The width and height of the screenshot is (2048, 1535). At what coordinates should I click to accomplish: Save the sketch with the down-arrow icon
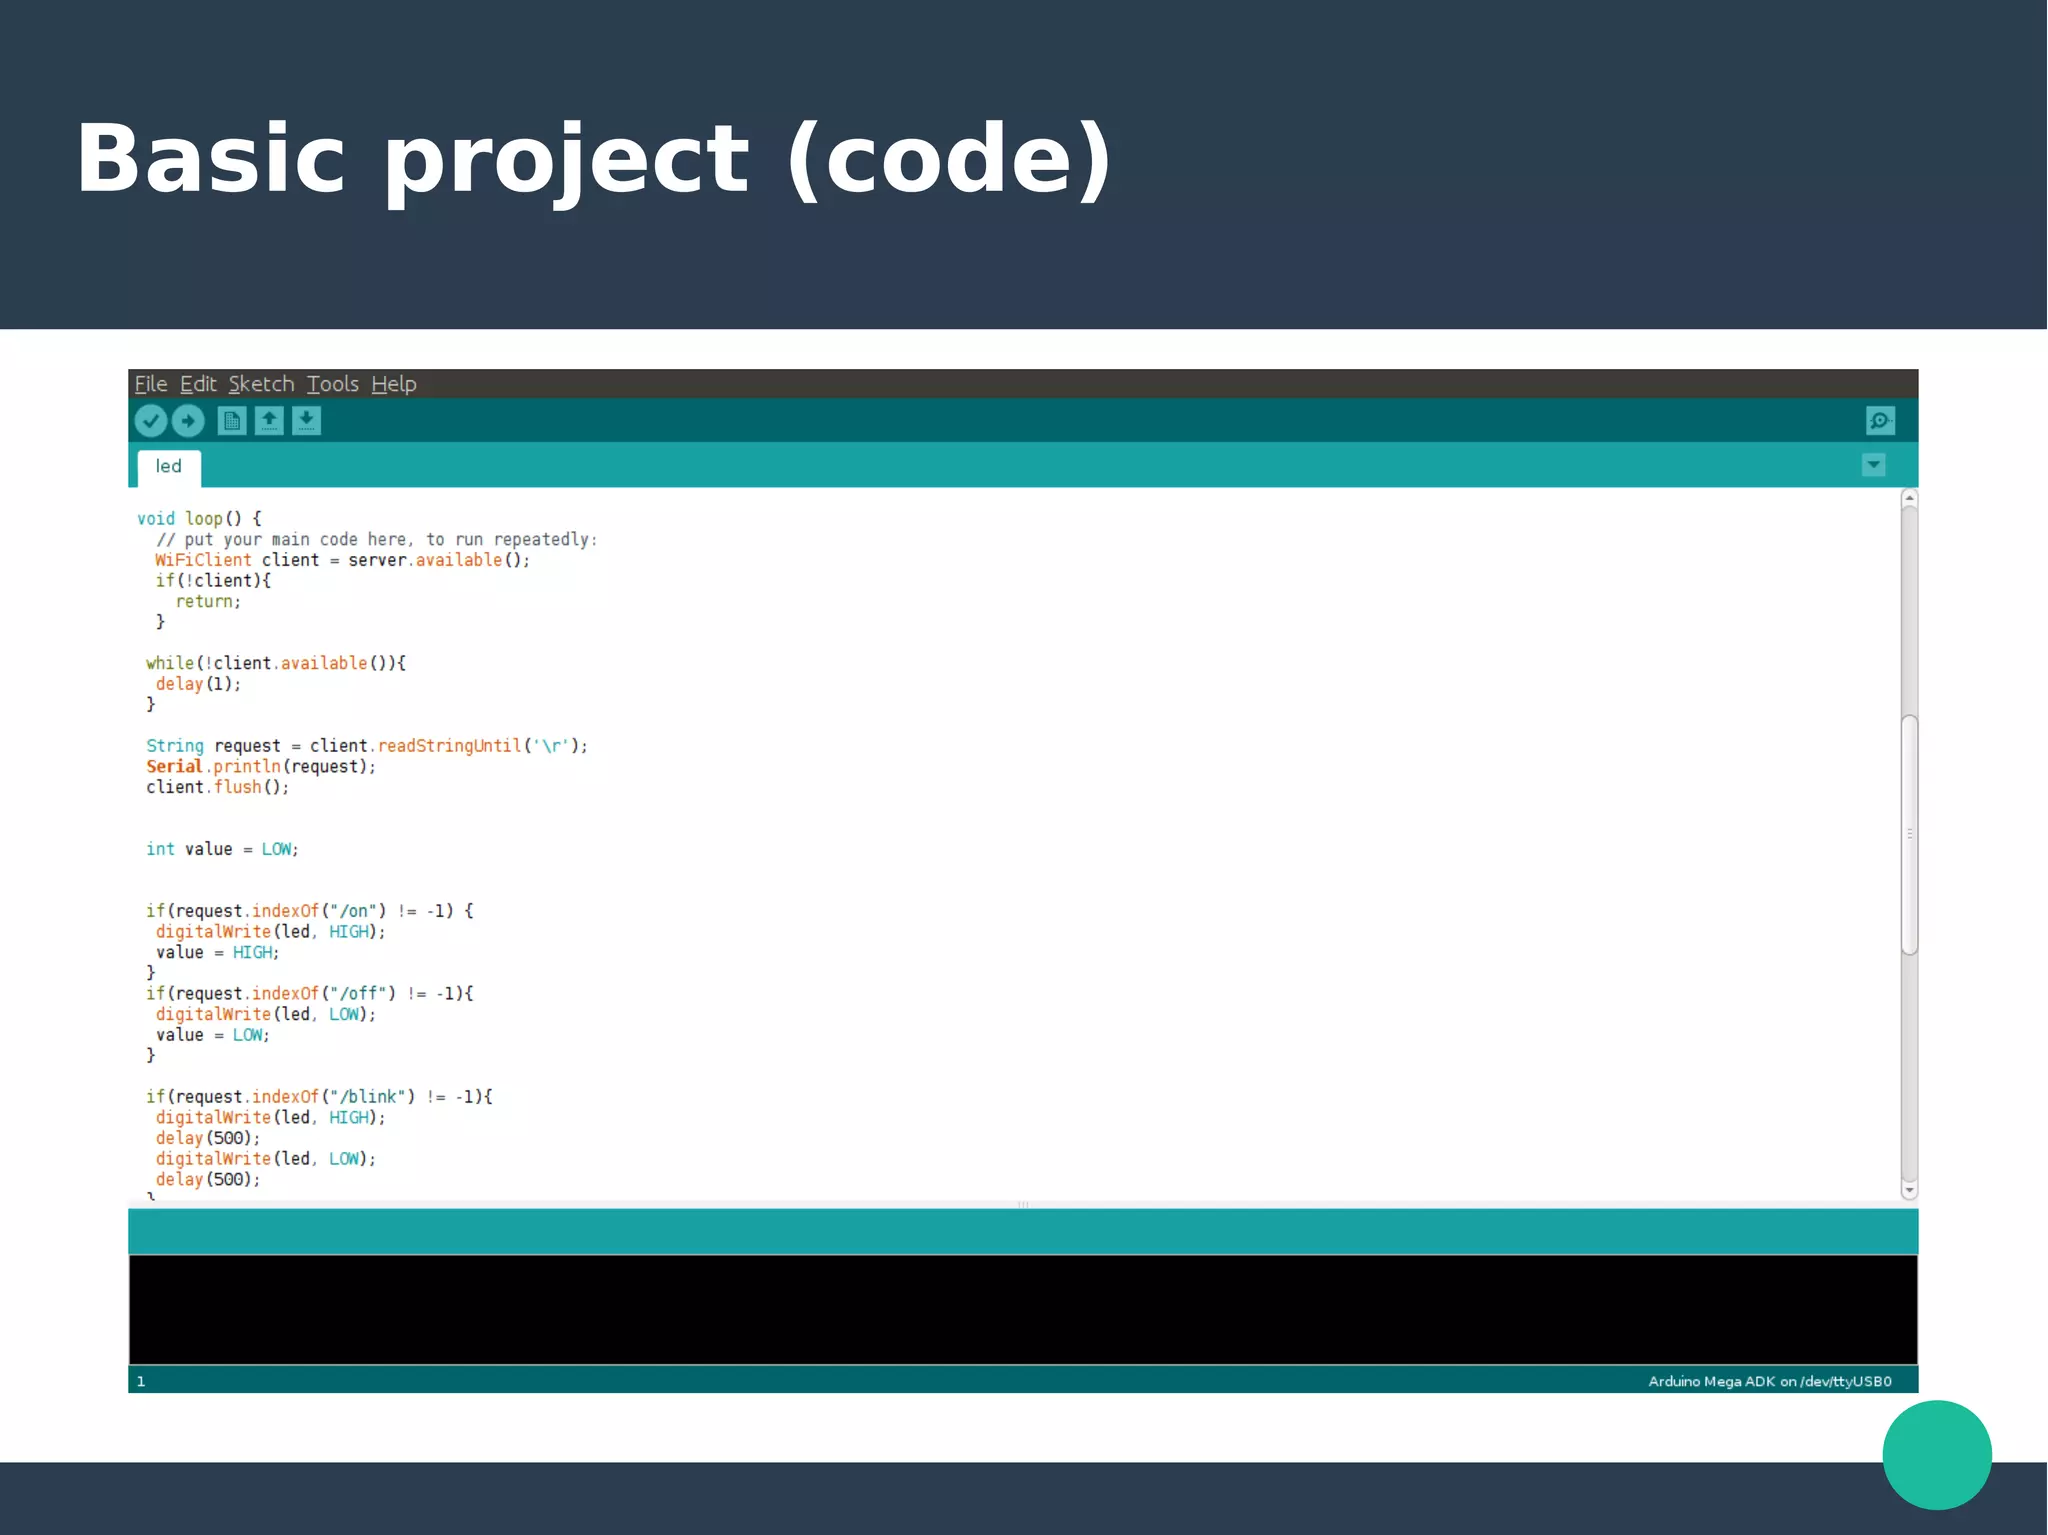click(307, 421)
